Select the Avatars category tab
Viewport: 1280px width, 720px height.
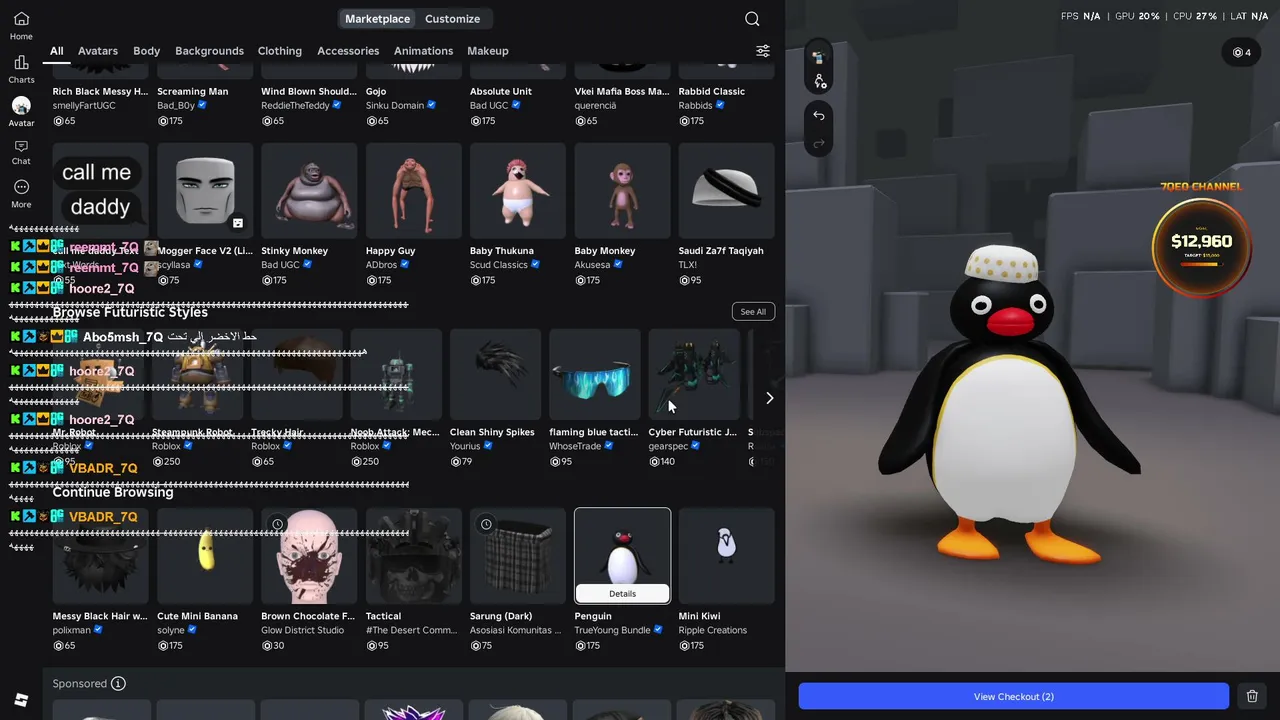coord(98,51)
